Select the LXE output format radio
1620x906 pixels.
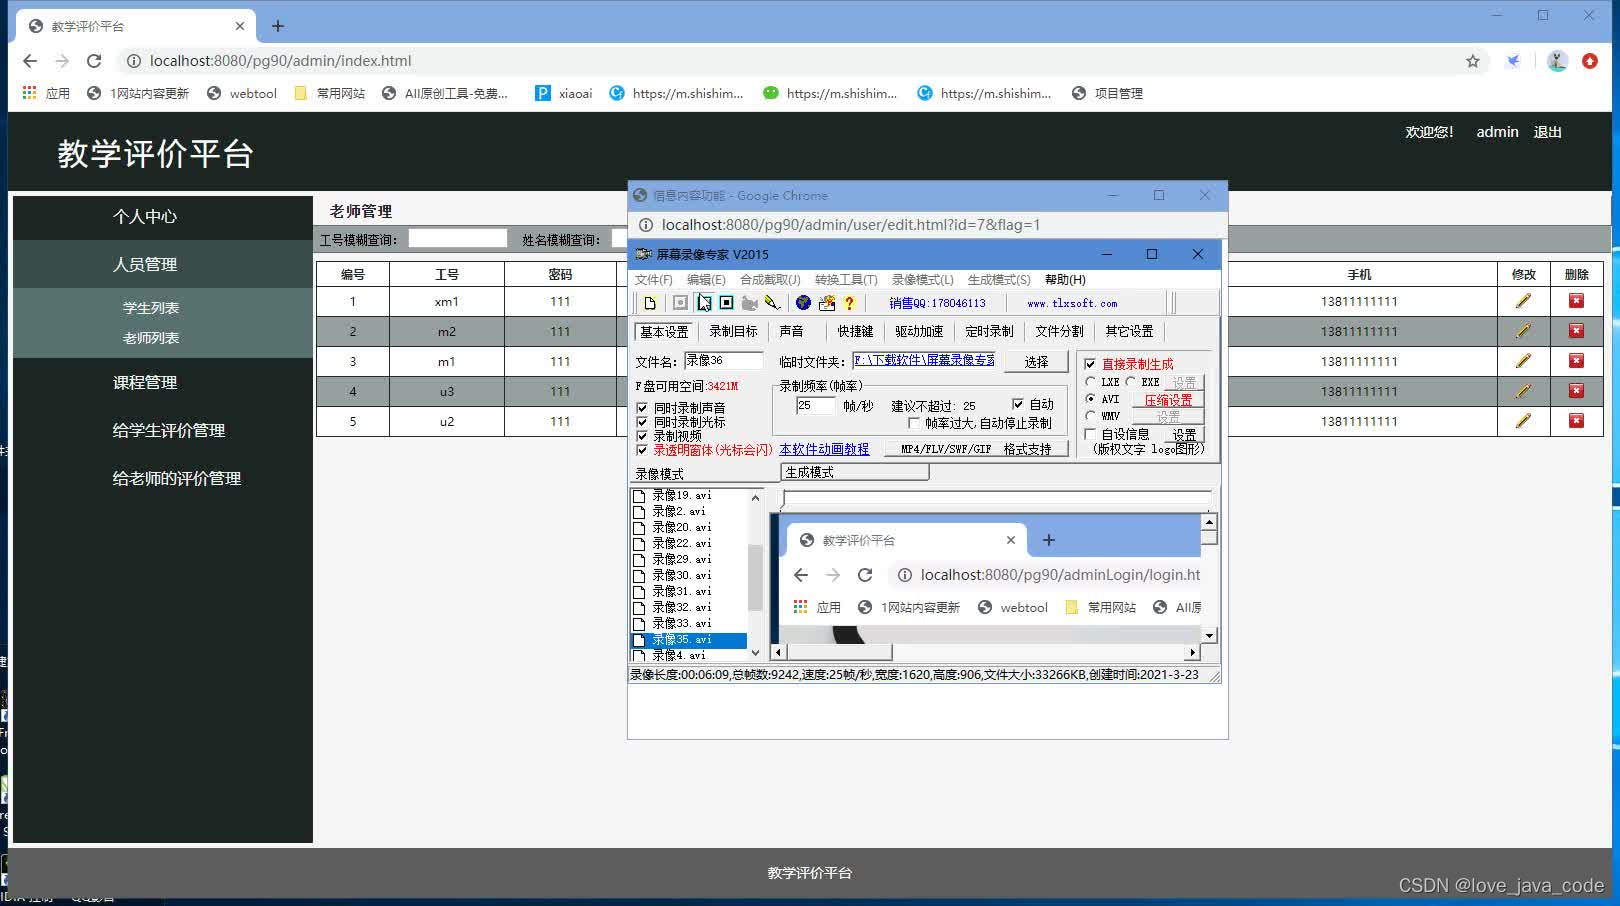click(1090, 382)
